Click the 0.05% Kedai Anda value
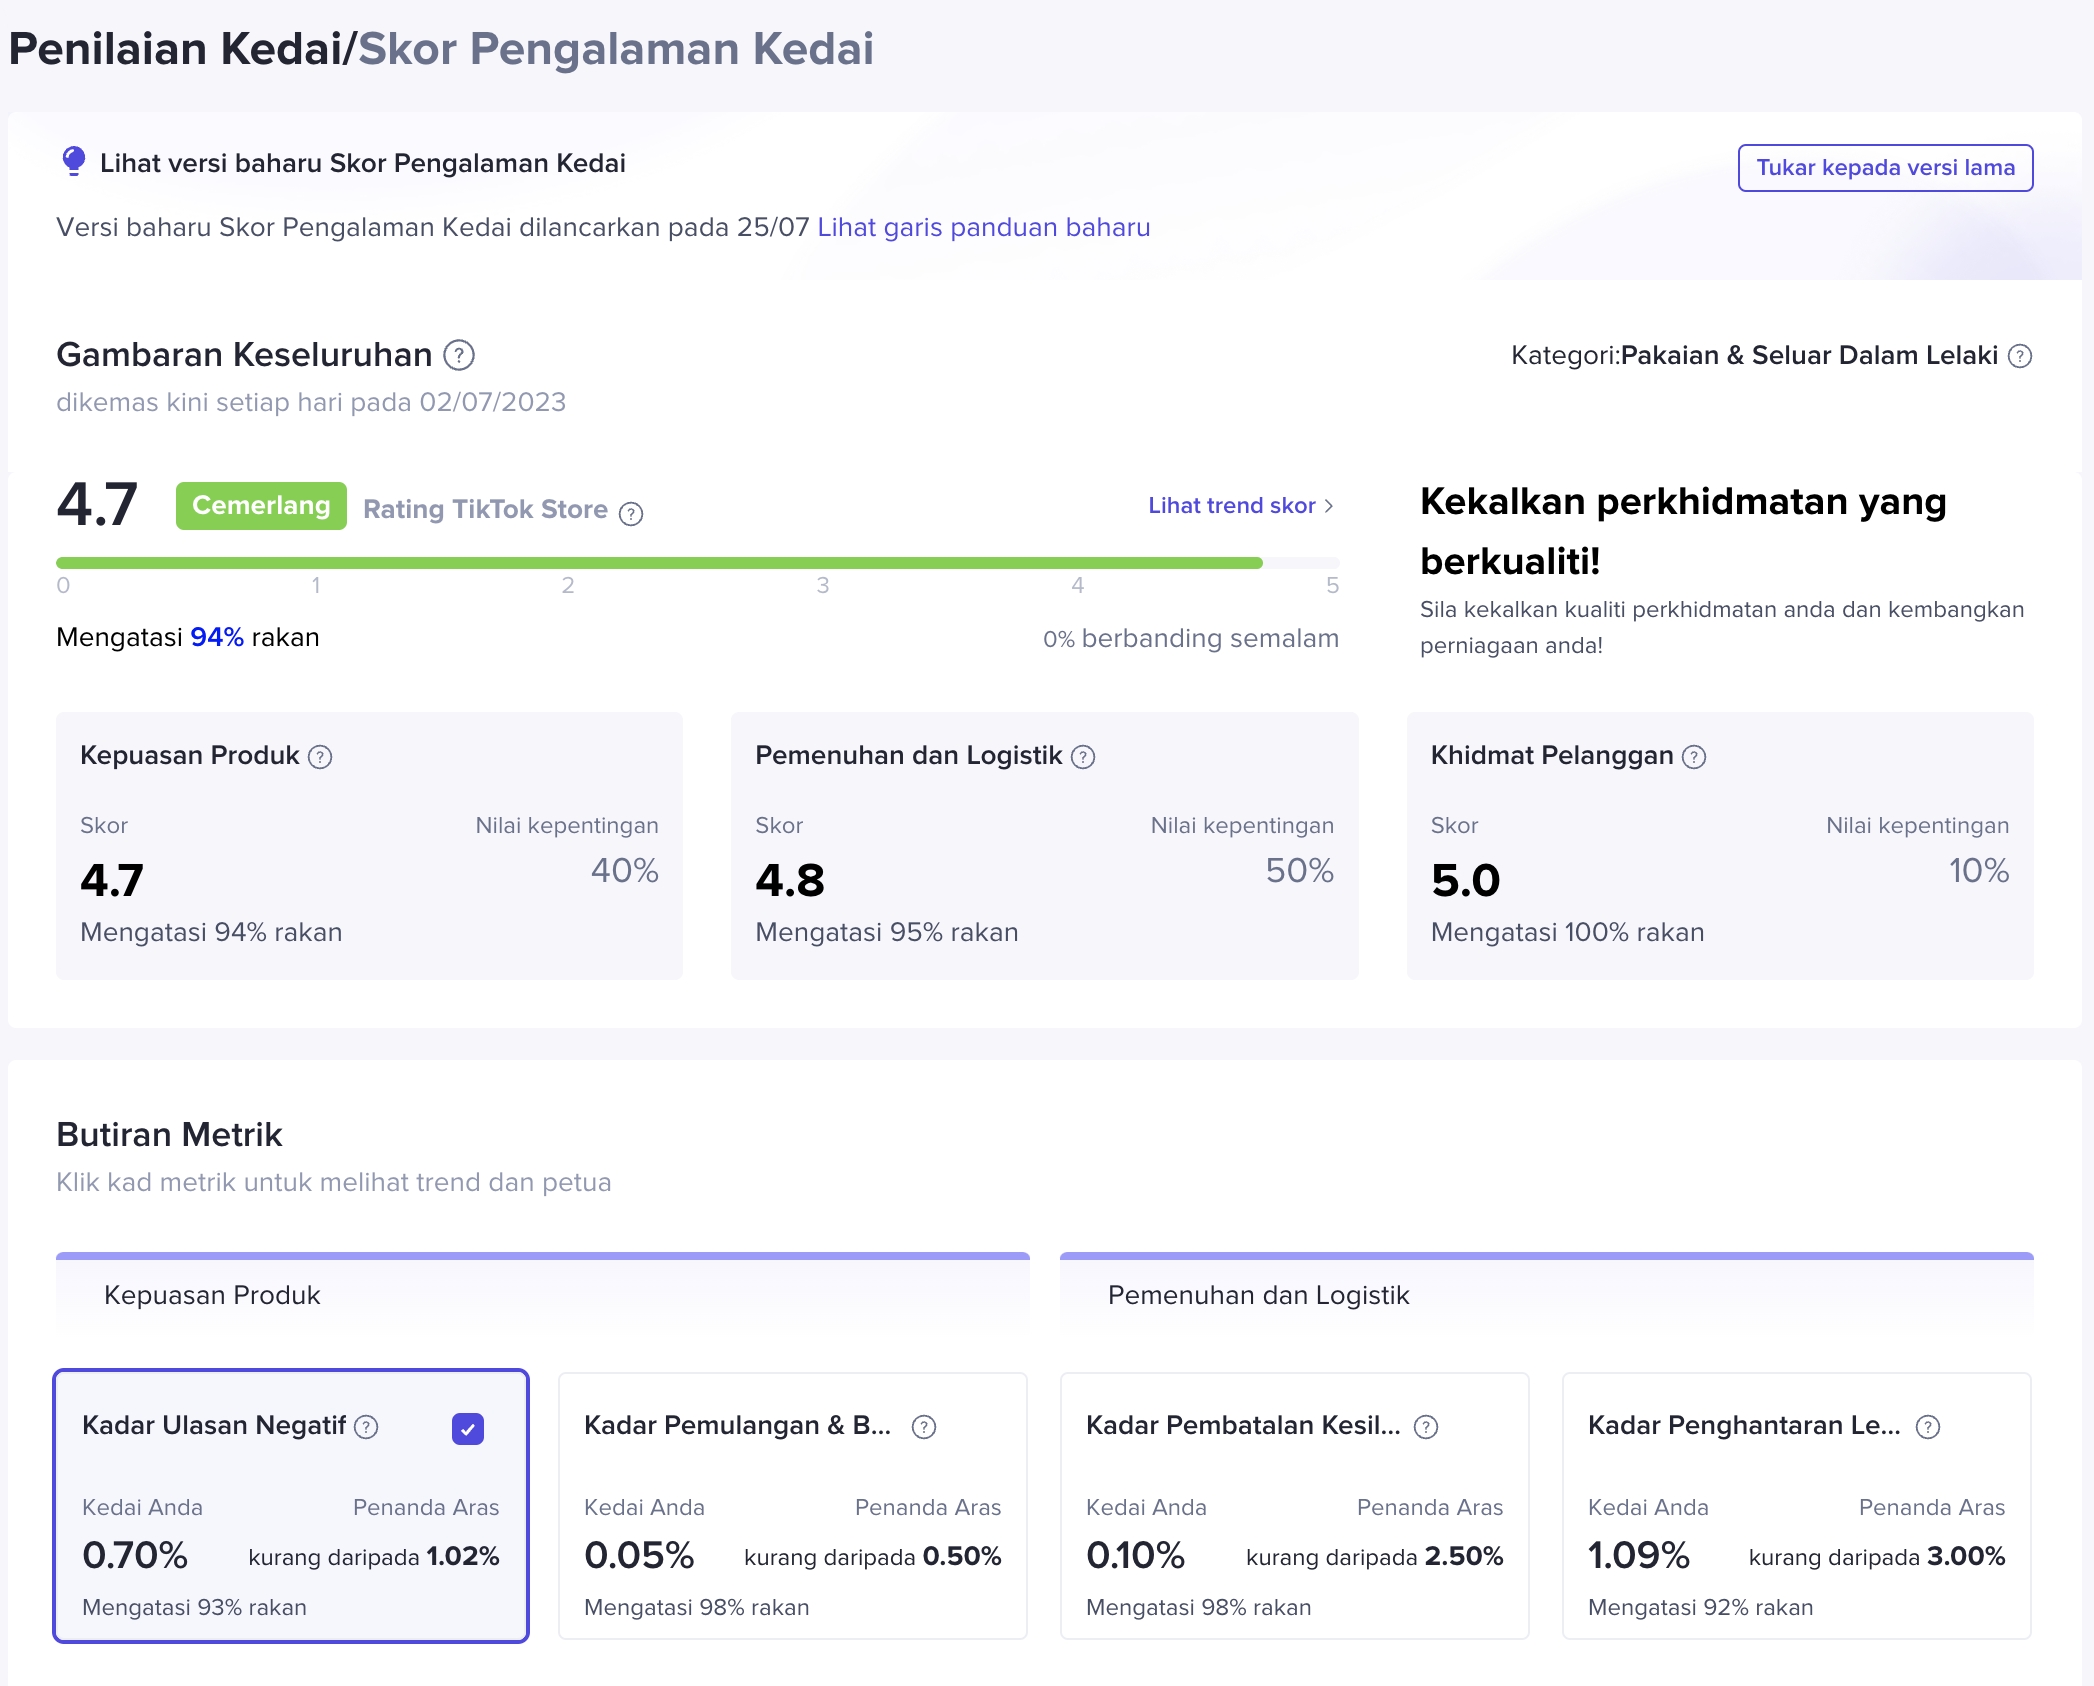The height and width of the screenshot is (1686, 2094). (639, 1555)
